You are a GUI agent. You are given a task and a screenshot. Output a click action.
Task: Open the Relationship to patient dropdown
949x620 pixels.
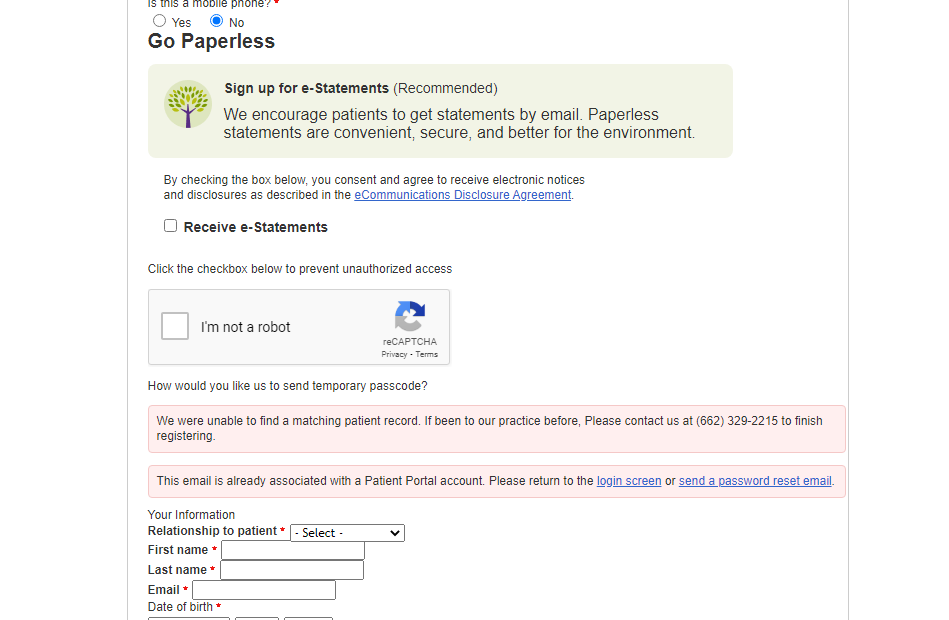pyautogui.click(x=347, y=533)
